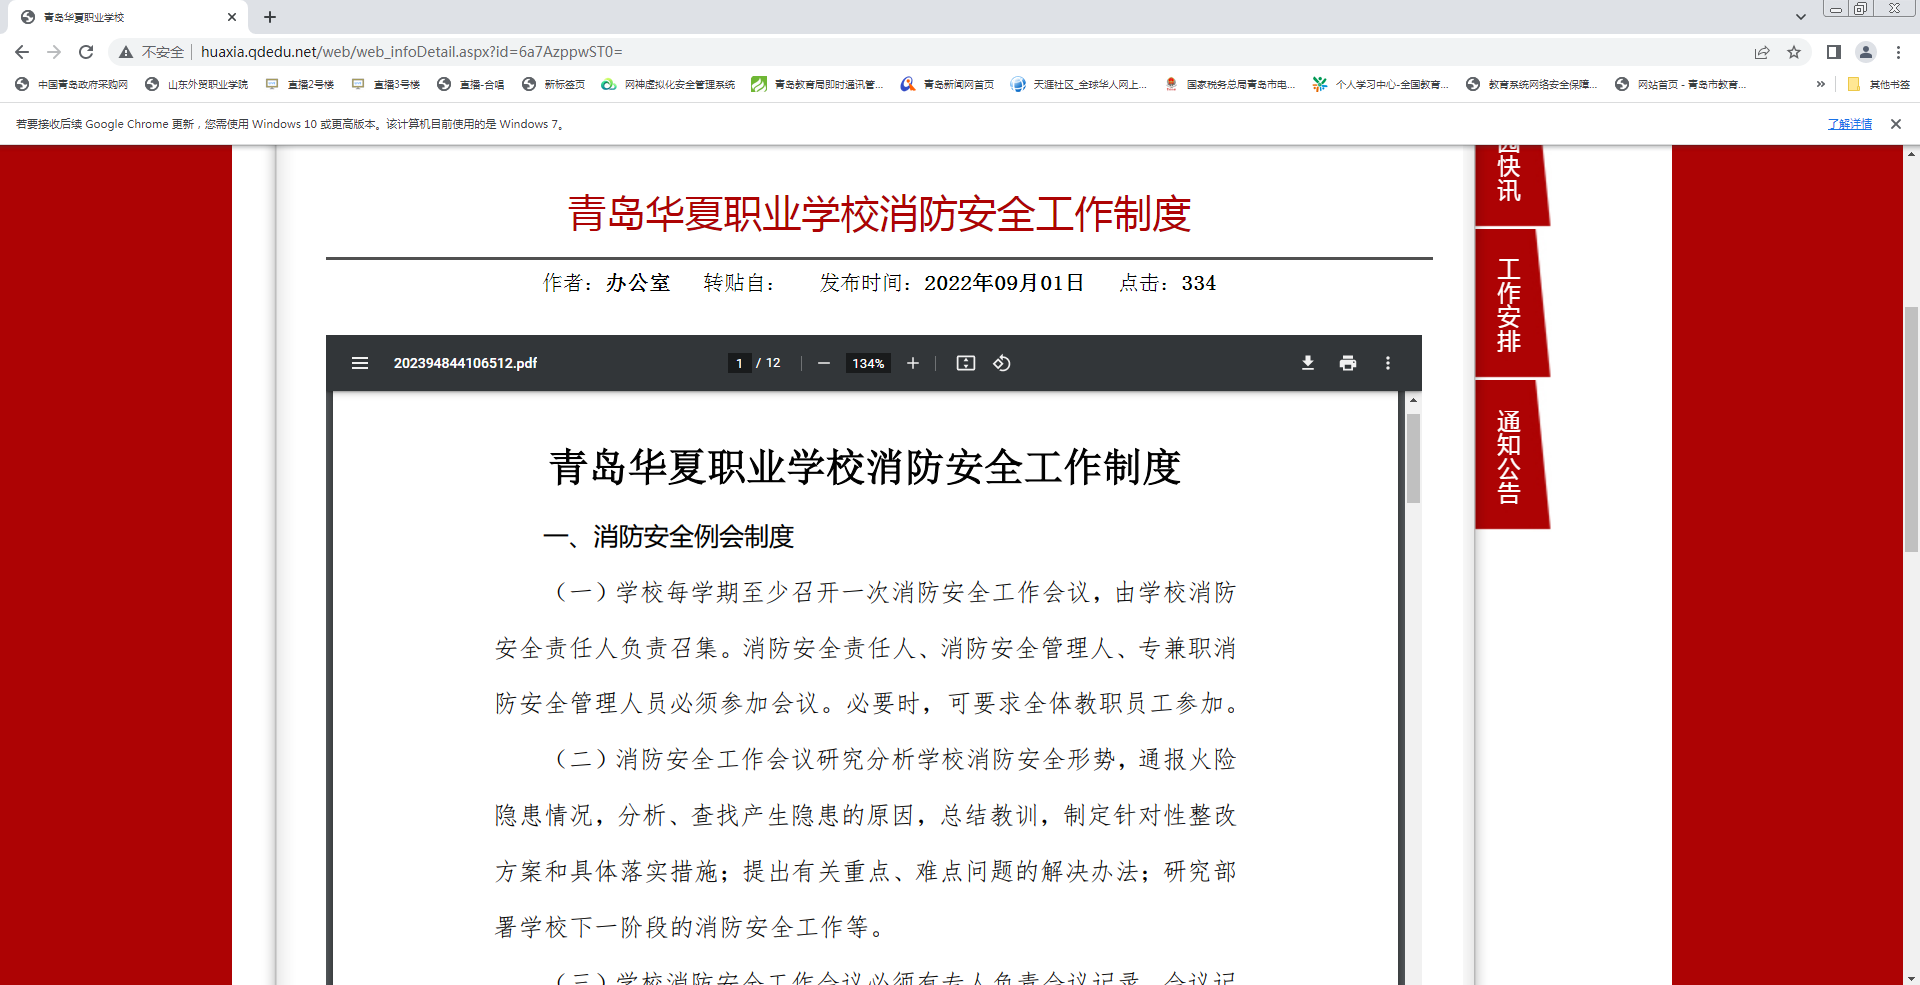Click the PDF zoom in plus button

coord(913,363)
